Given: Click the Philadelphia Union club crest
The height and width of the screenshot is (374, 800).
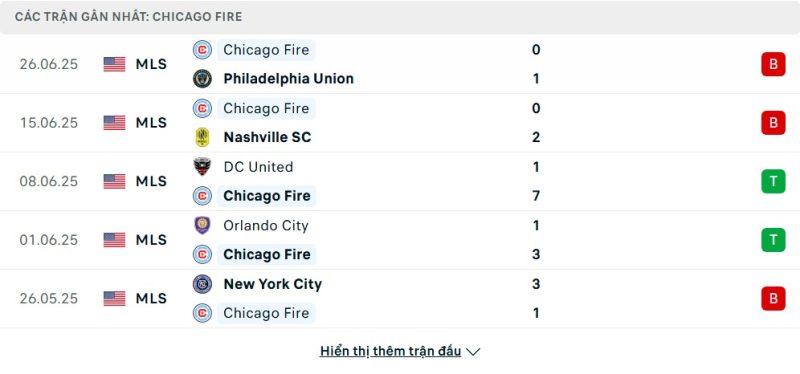Looking at the screenshot, I should click(202, 79).
